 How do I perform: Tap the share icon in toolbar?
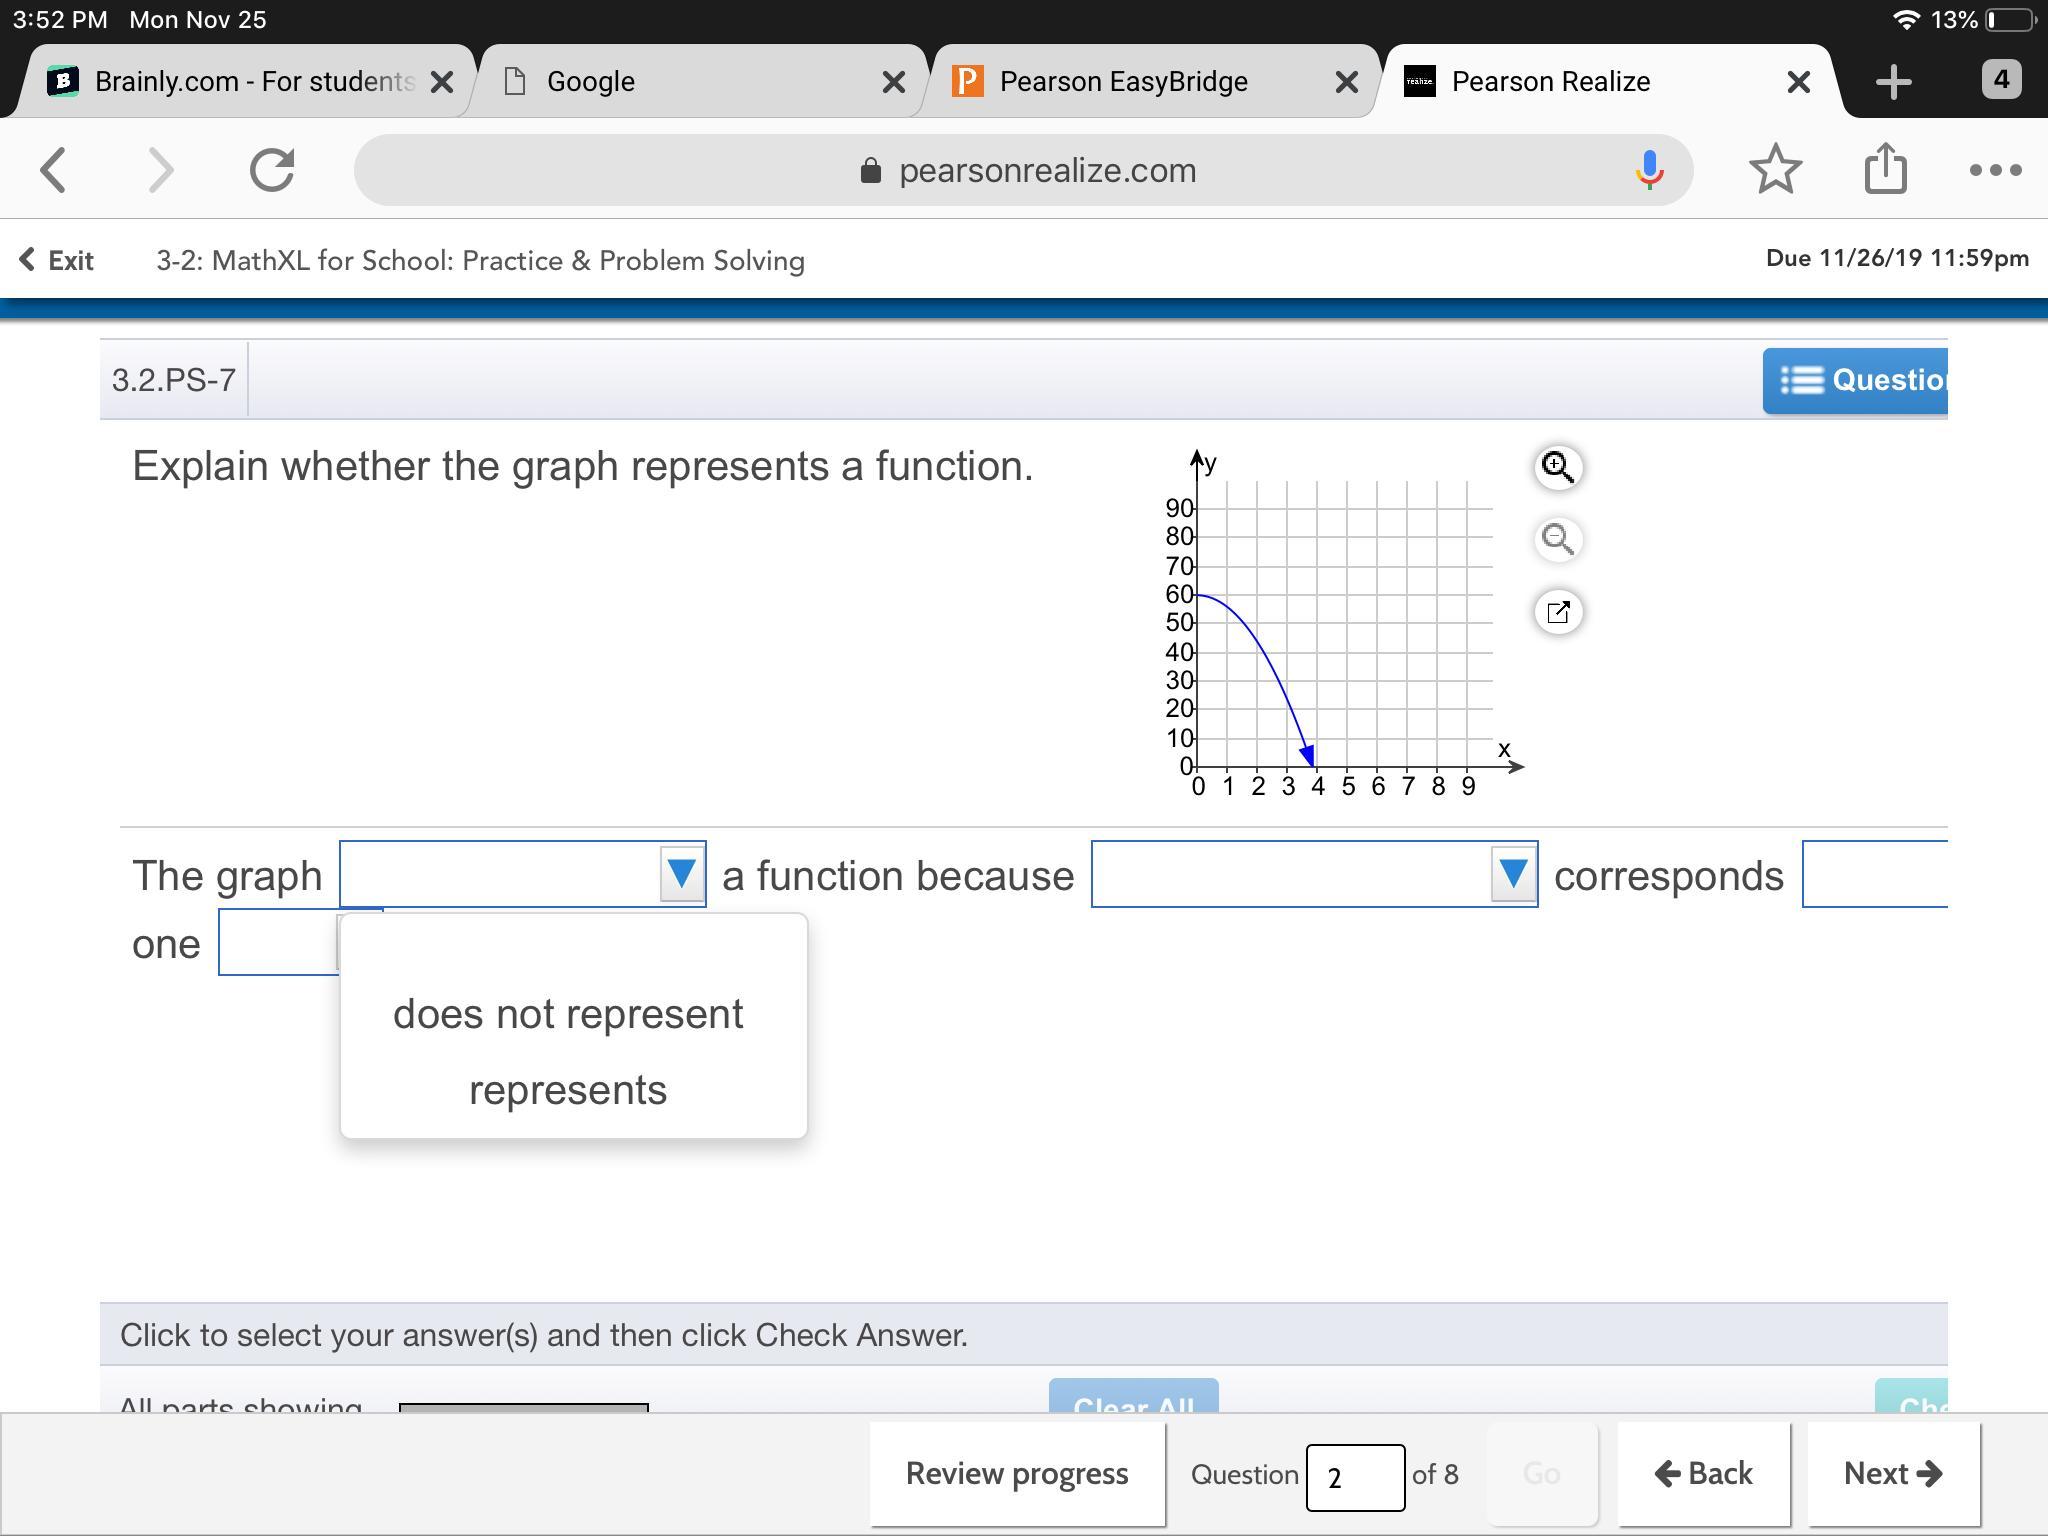pos(1885,170)
